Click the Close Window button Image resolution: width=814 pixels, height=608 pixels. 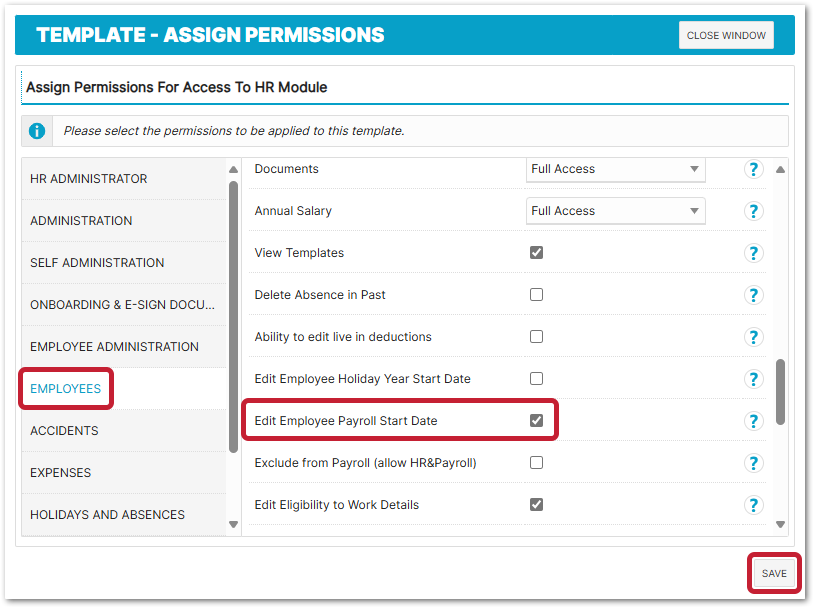[x=726, y=36]
